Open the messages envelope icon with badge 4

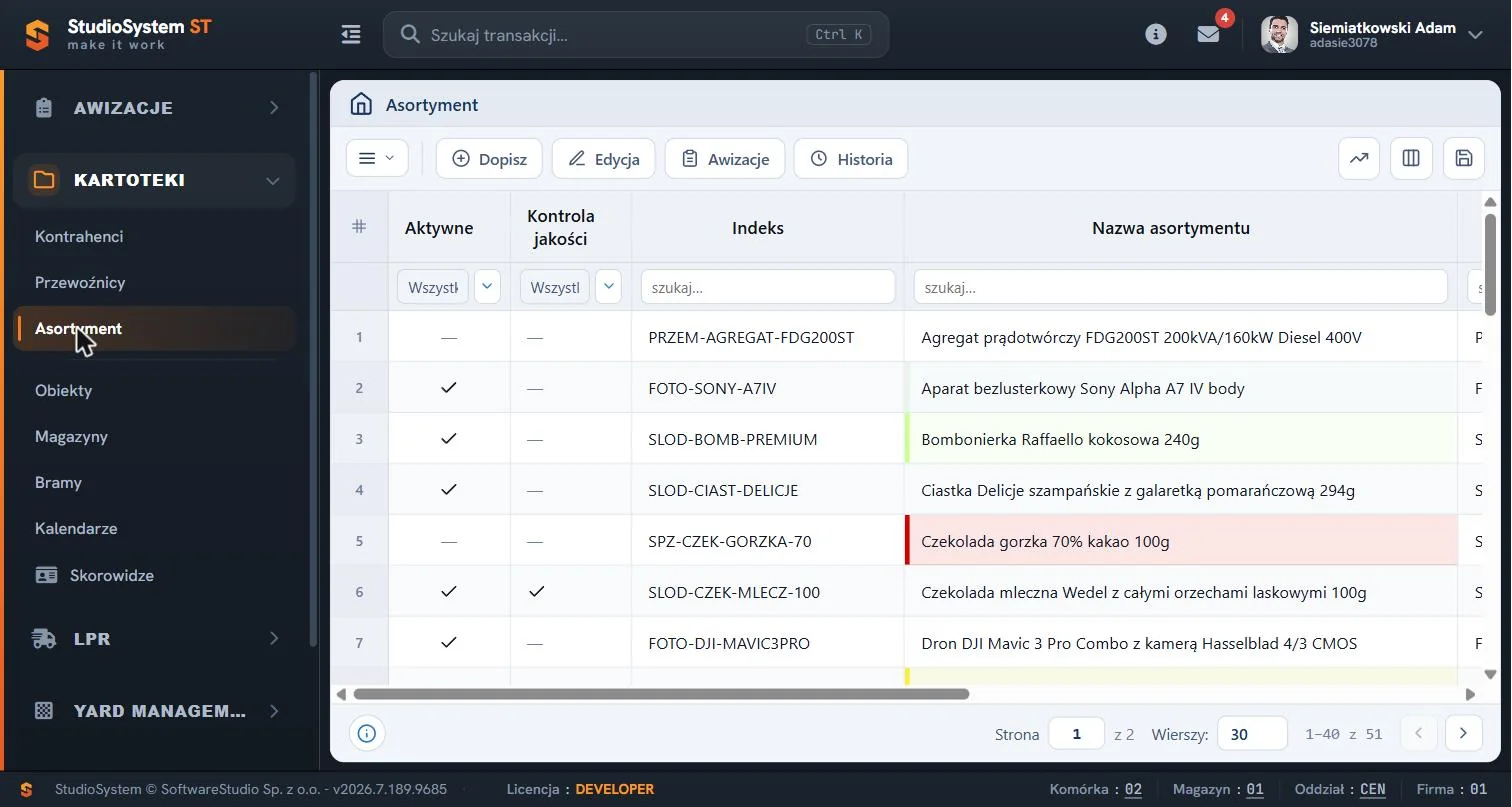click(x=1208, y=34)
